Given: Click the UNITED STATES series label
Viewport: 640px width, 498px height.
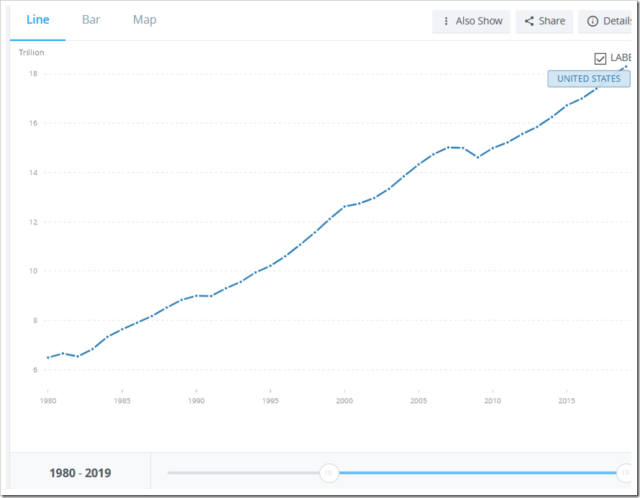Looking at the screenshot, I should click(588, 79).
